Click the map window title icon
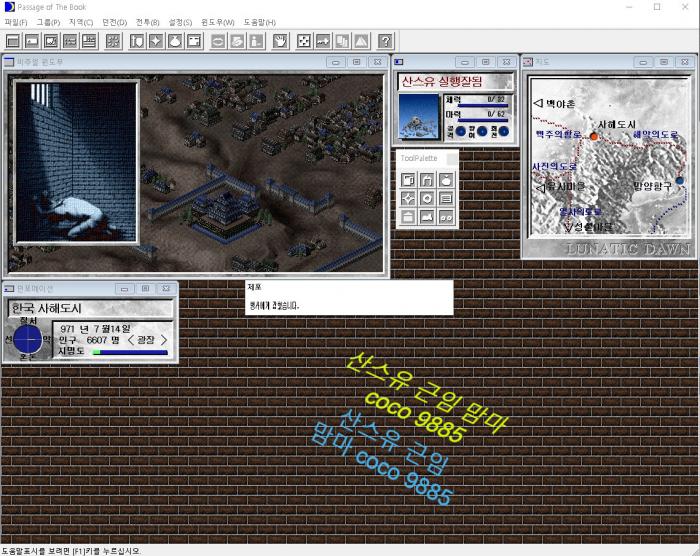Image resolution: width=700 pixels, height=556 pixels. tap(528, 62)
